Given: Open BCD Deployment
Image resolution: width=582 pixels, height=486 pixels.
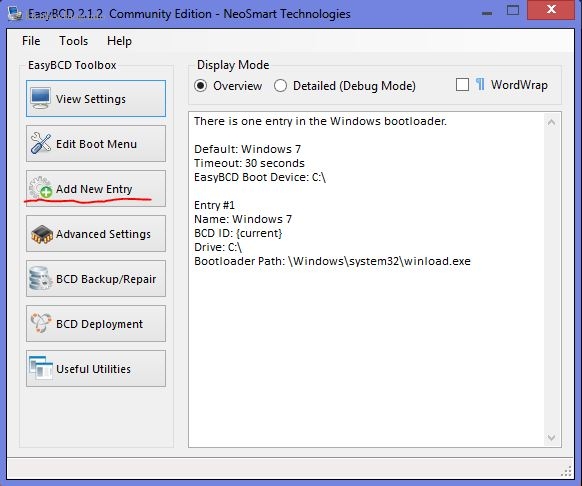Looking at the screenshot, I should pyautogui.click(x=96, y=323).
